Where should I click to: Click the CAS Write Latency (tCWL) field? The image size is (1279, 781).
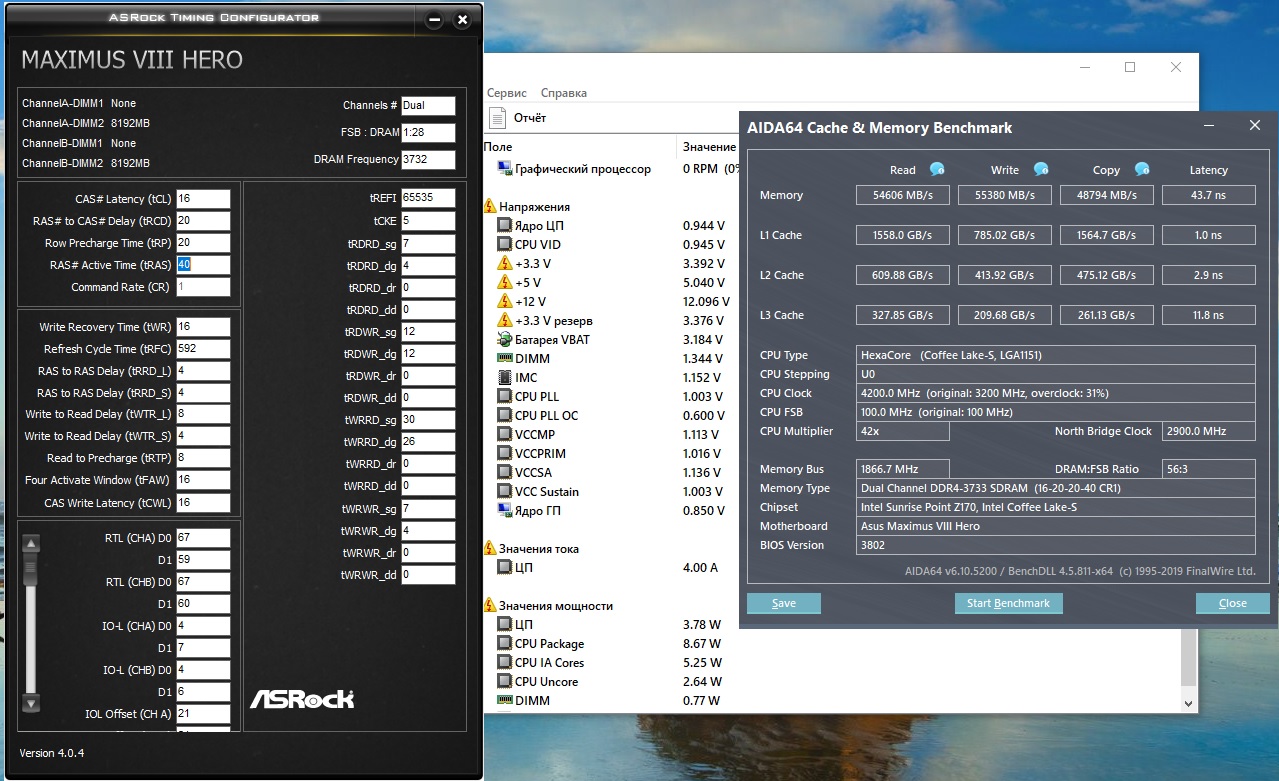click(203, 502)
